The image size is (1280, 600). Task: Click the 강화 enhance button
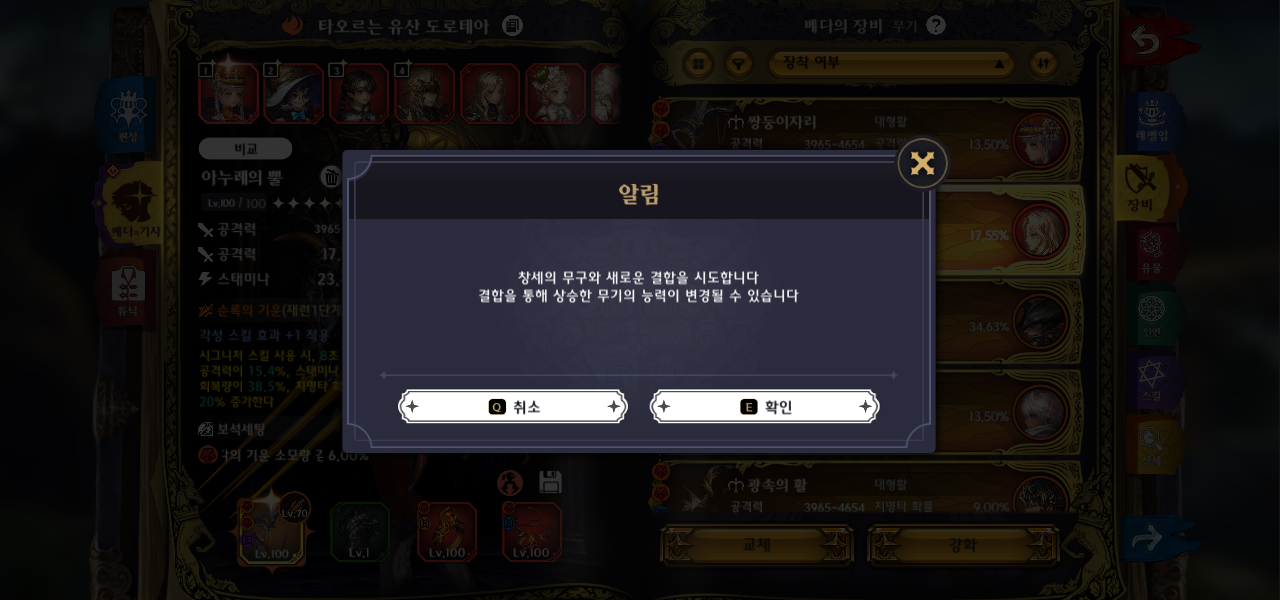coord(963,545)
